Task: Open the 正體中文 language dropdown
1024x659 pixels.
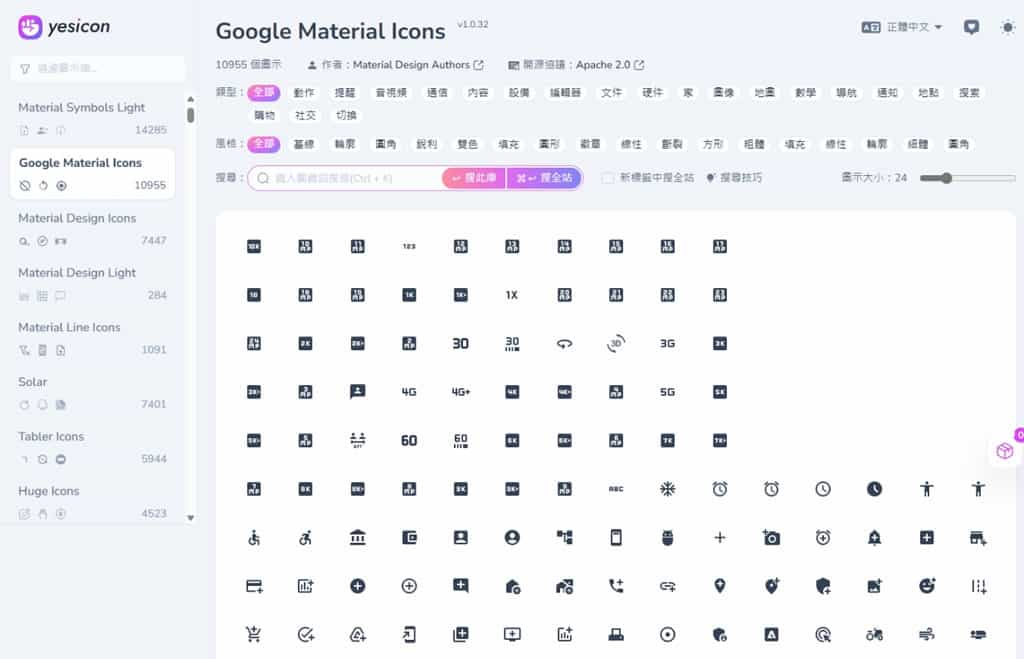Action: click(902, 27)
